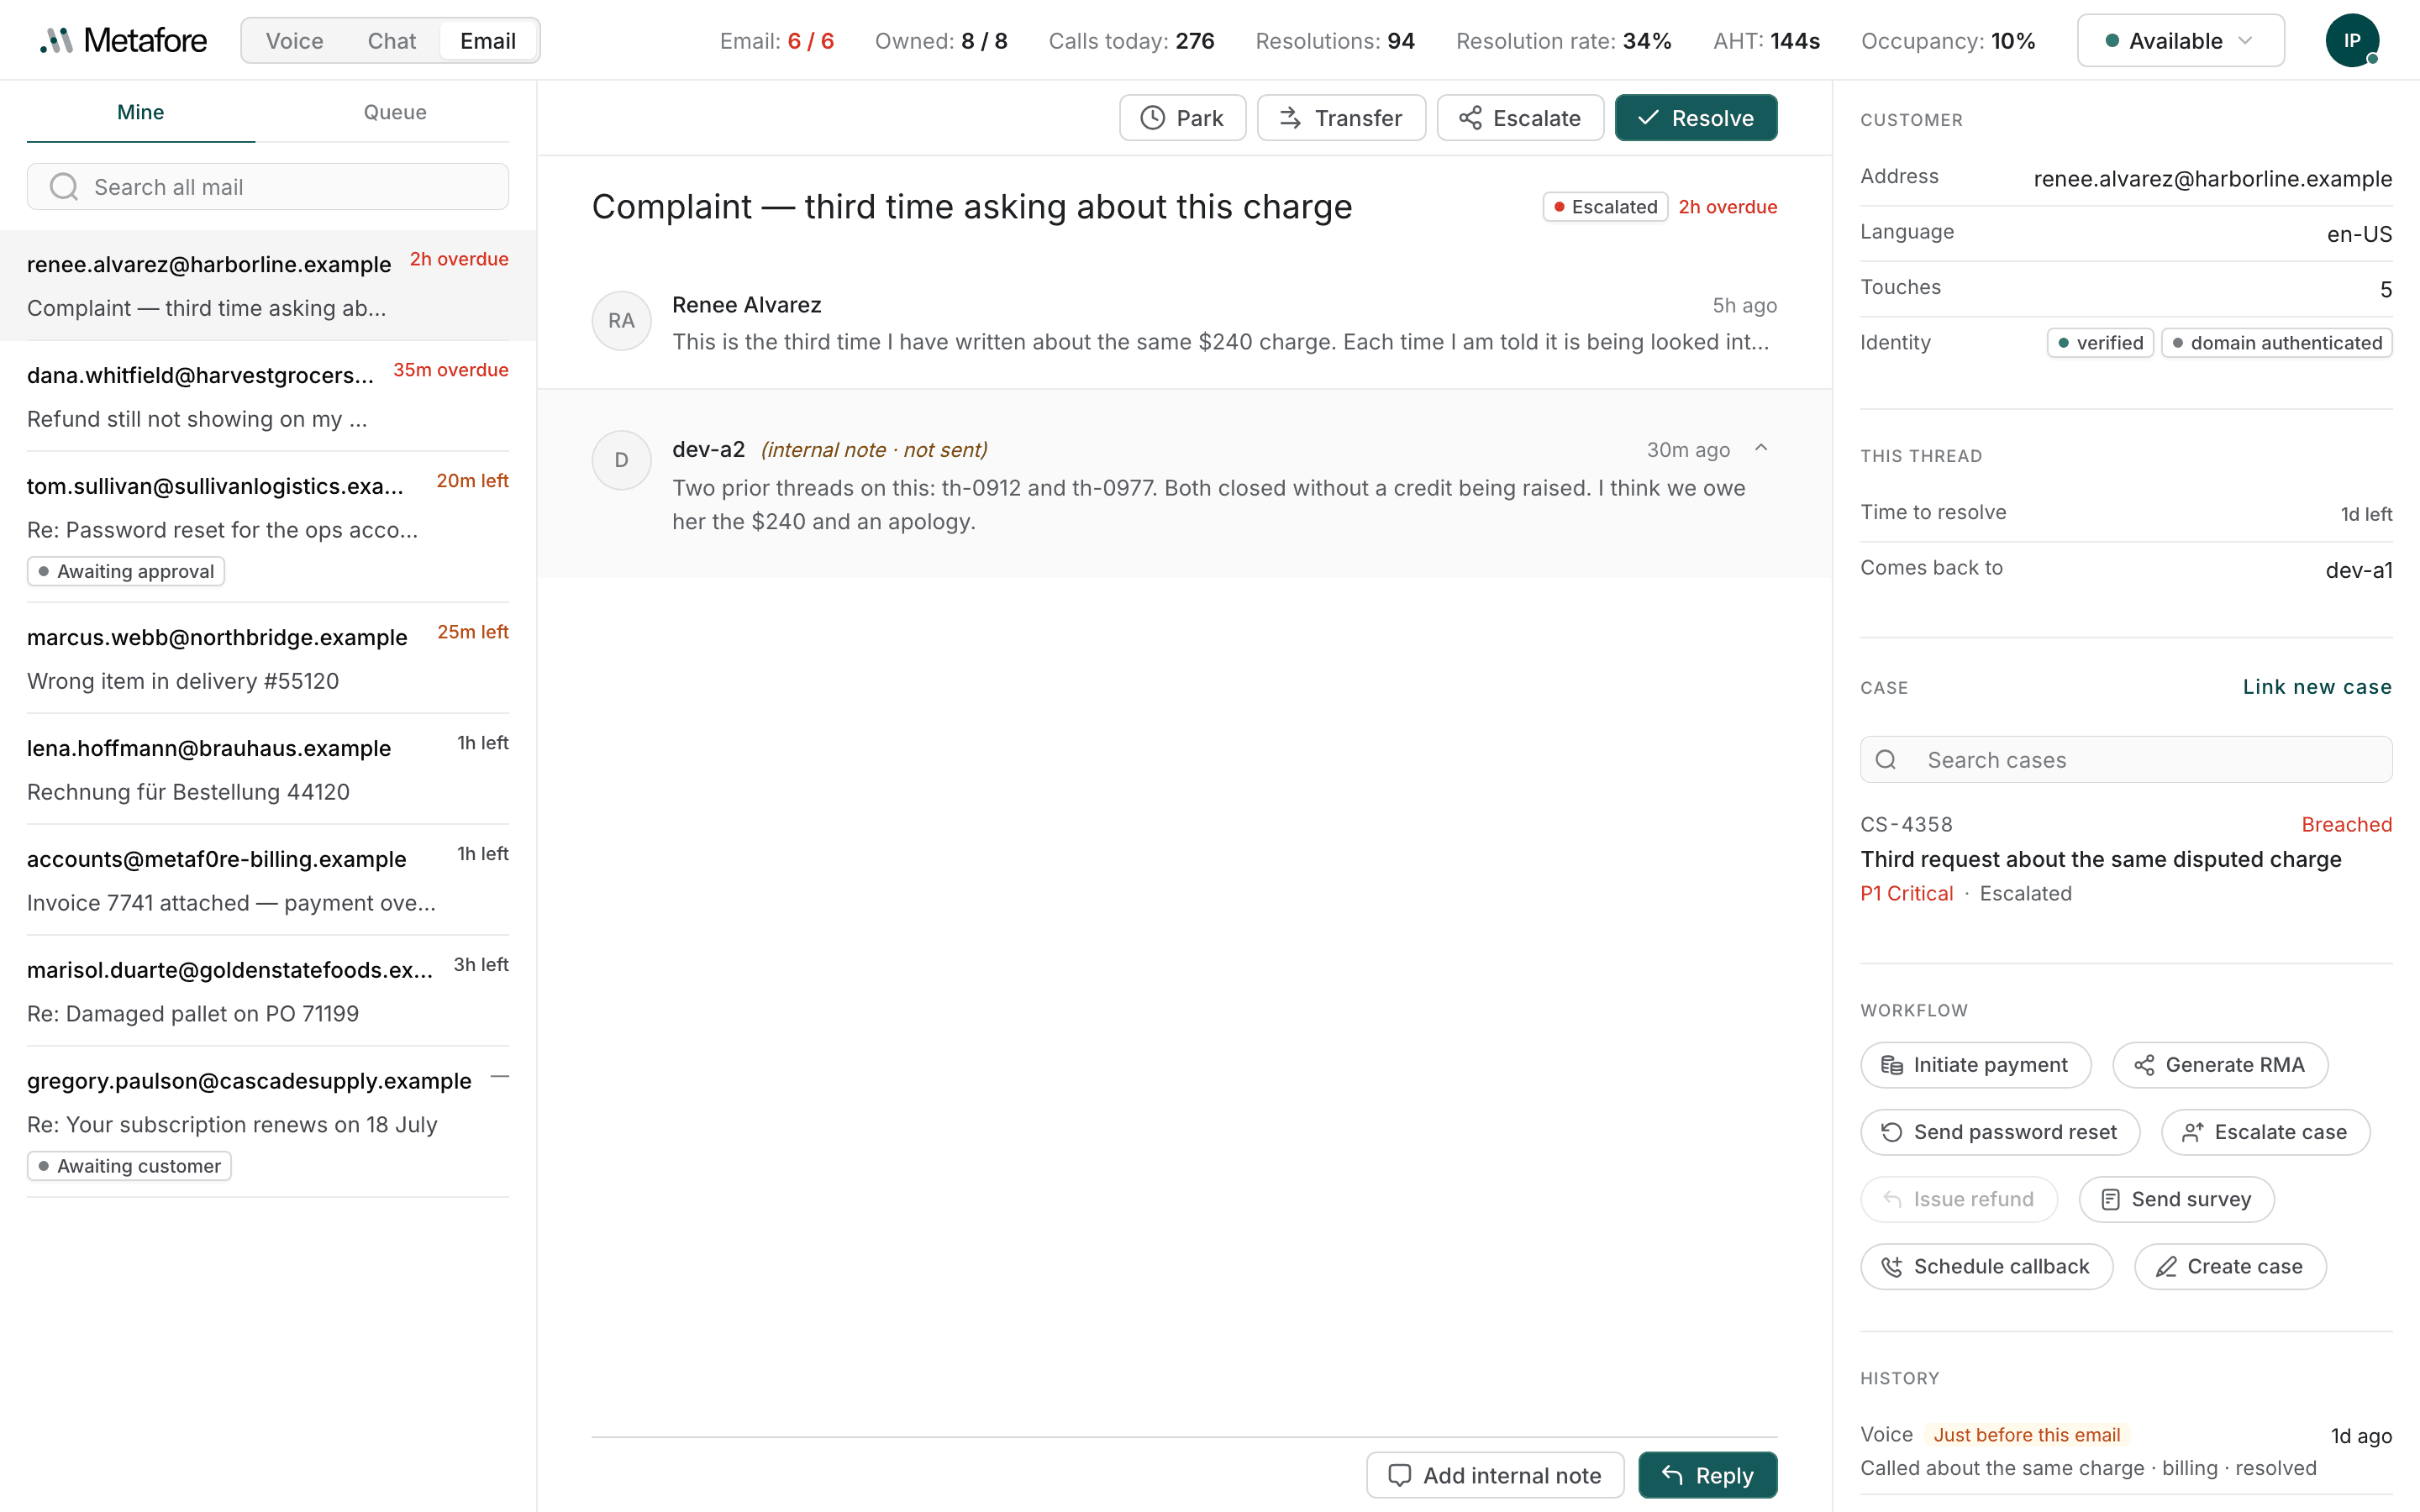Viewport: 2420px width, 1512px height.
Task: Collapse the dev-a2 internal note
Action: coord(1761,449)
